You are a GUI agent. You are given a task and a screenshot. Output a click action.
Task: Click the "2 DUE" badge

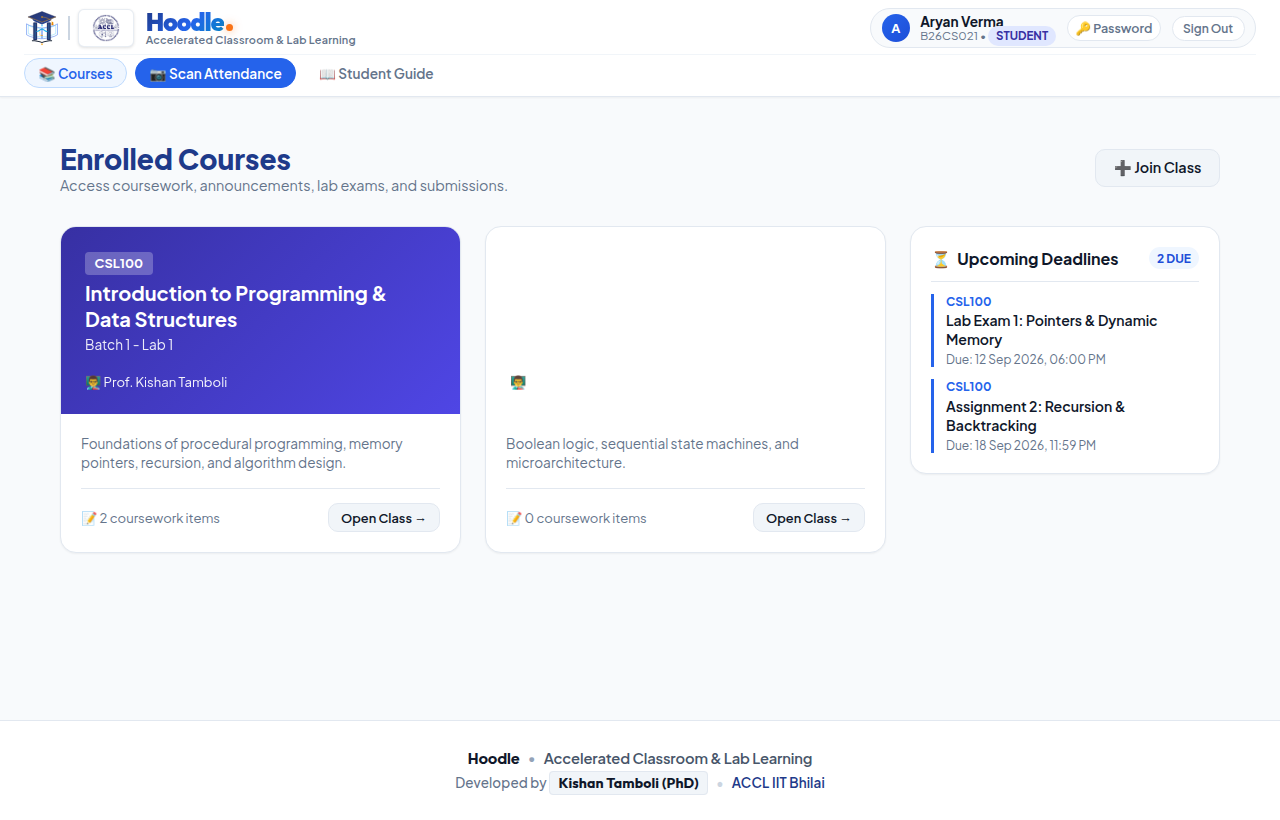[1173, 259]
